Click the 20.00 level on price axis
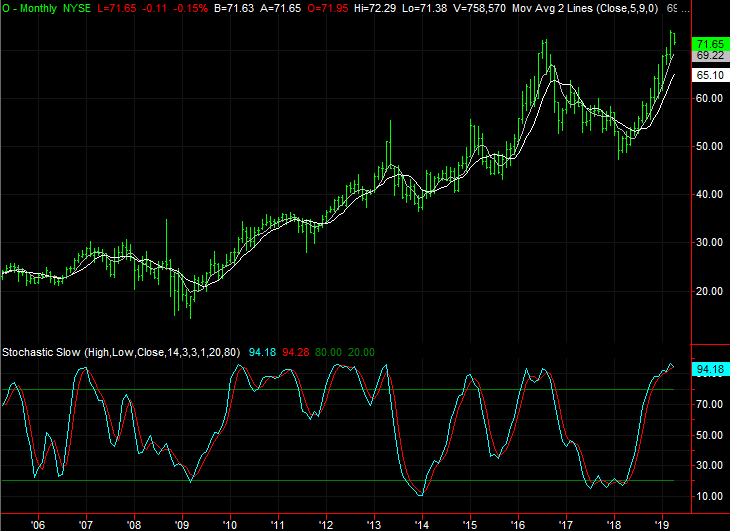The image size is (730, 531). [709, 291]
